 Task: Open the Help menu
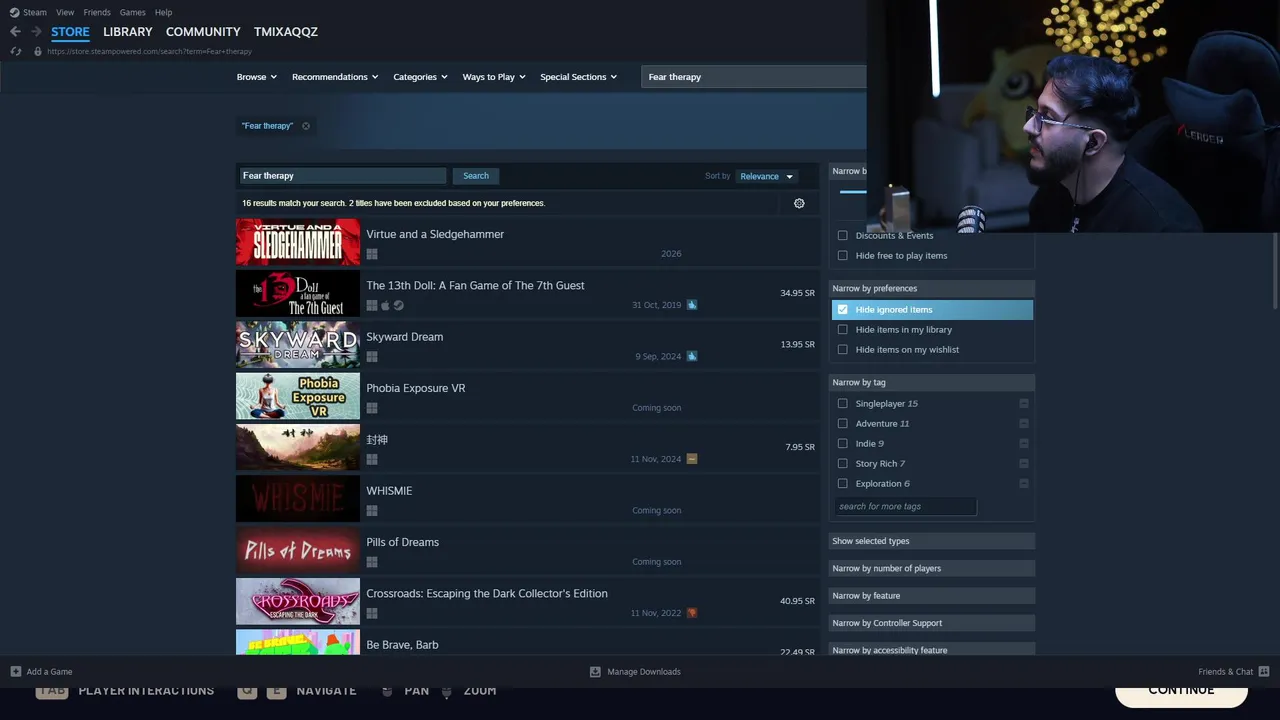tap(163, 12)
